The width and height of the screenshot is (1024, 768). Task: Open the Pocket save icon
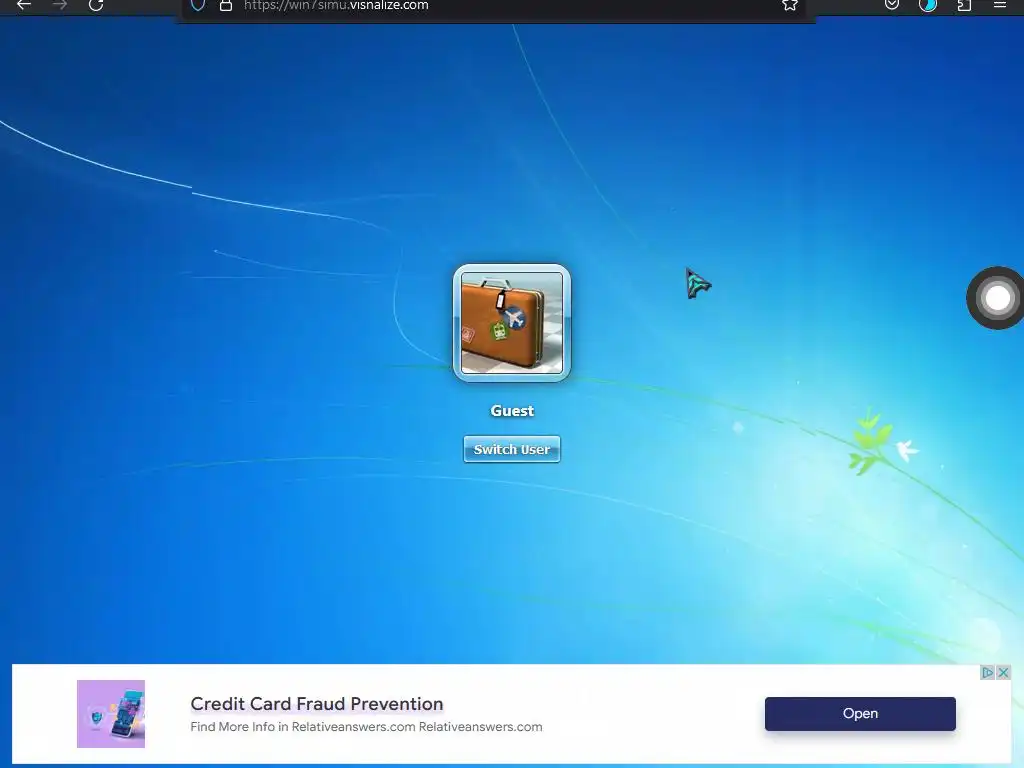tap(891, 5)
